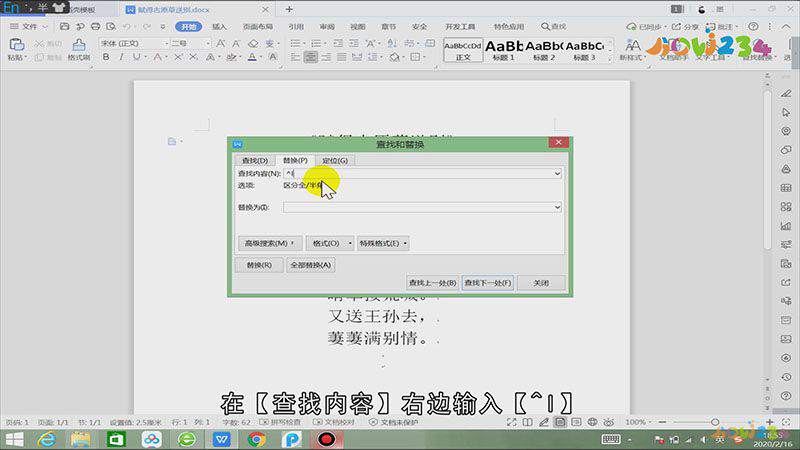Apply the 正文 style

click(x=463, y=50)
